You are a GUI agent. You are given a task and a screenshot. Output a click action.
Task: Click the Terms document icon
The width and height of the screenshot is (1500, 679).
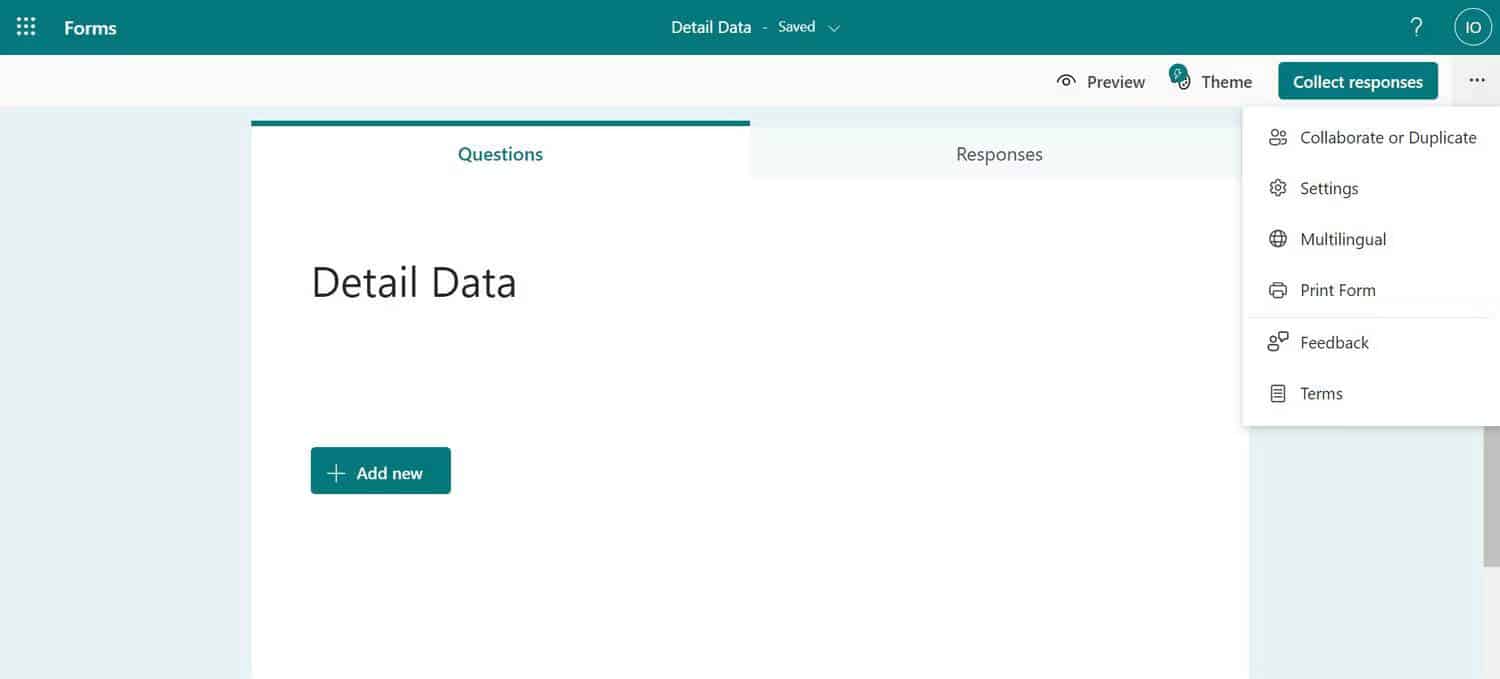(x=1277, y=392)
